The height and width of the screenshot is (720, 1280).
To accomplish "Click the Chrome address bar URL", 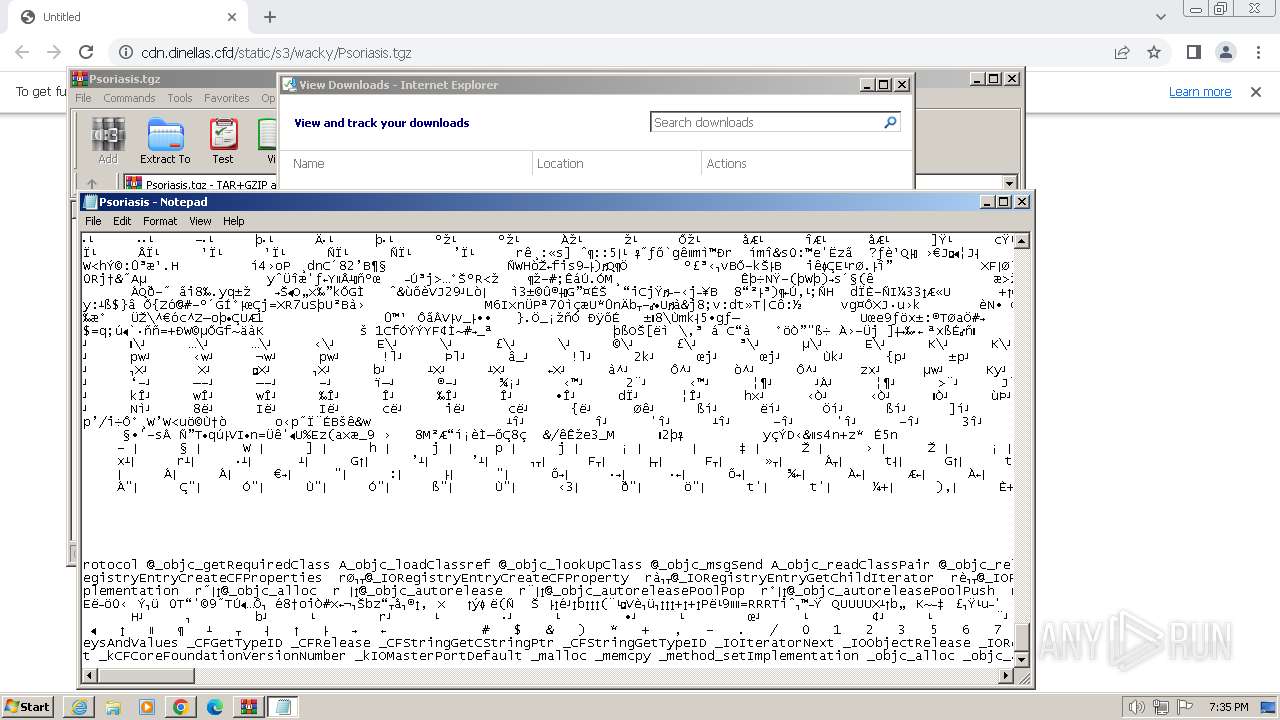I will coord(276,53).
